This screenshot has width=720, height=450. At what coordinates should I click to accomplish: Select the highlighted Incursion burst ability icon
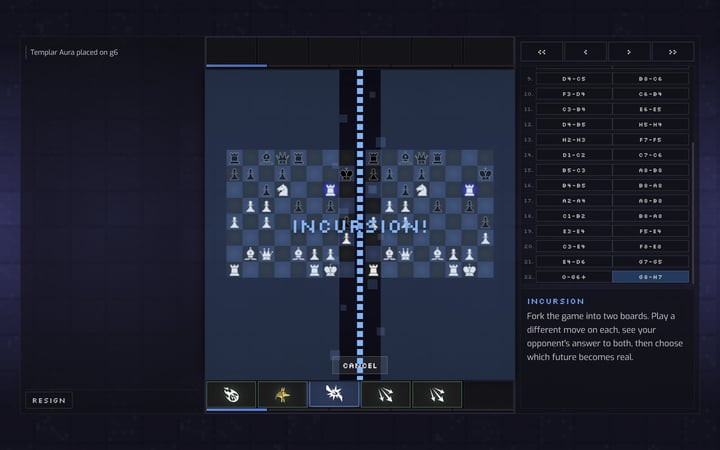[x=334, y=394]
